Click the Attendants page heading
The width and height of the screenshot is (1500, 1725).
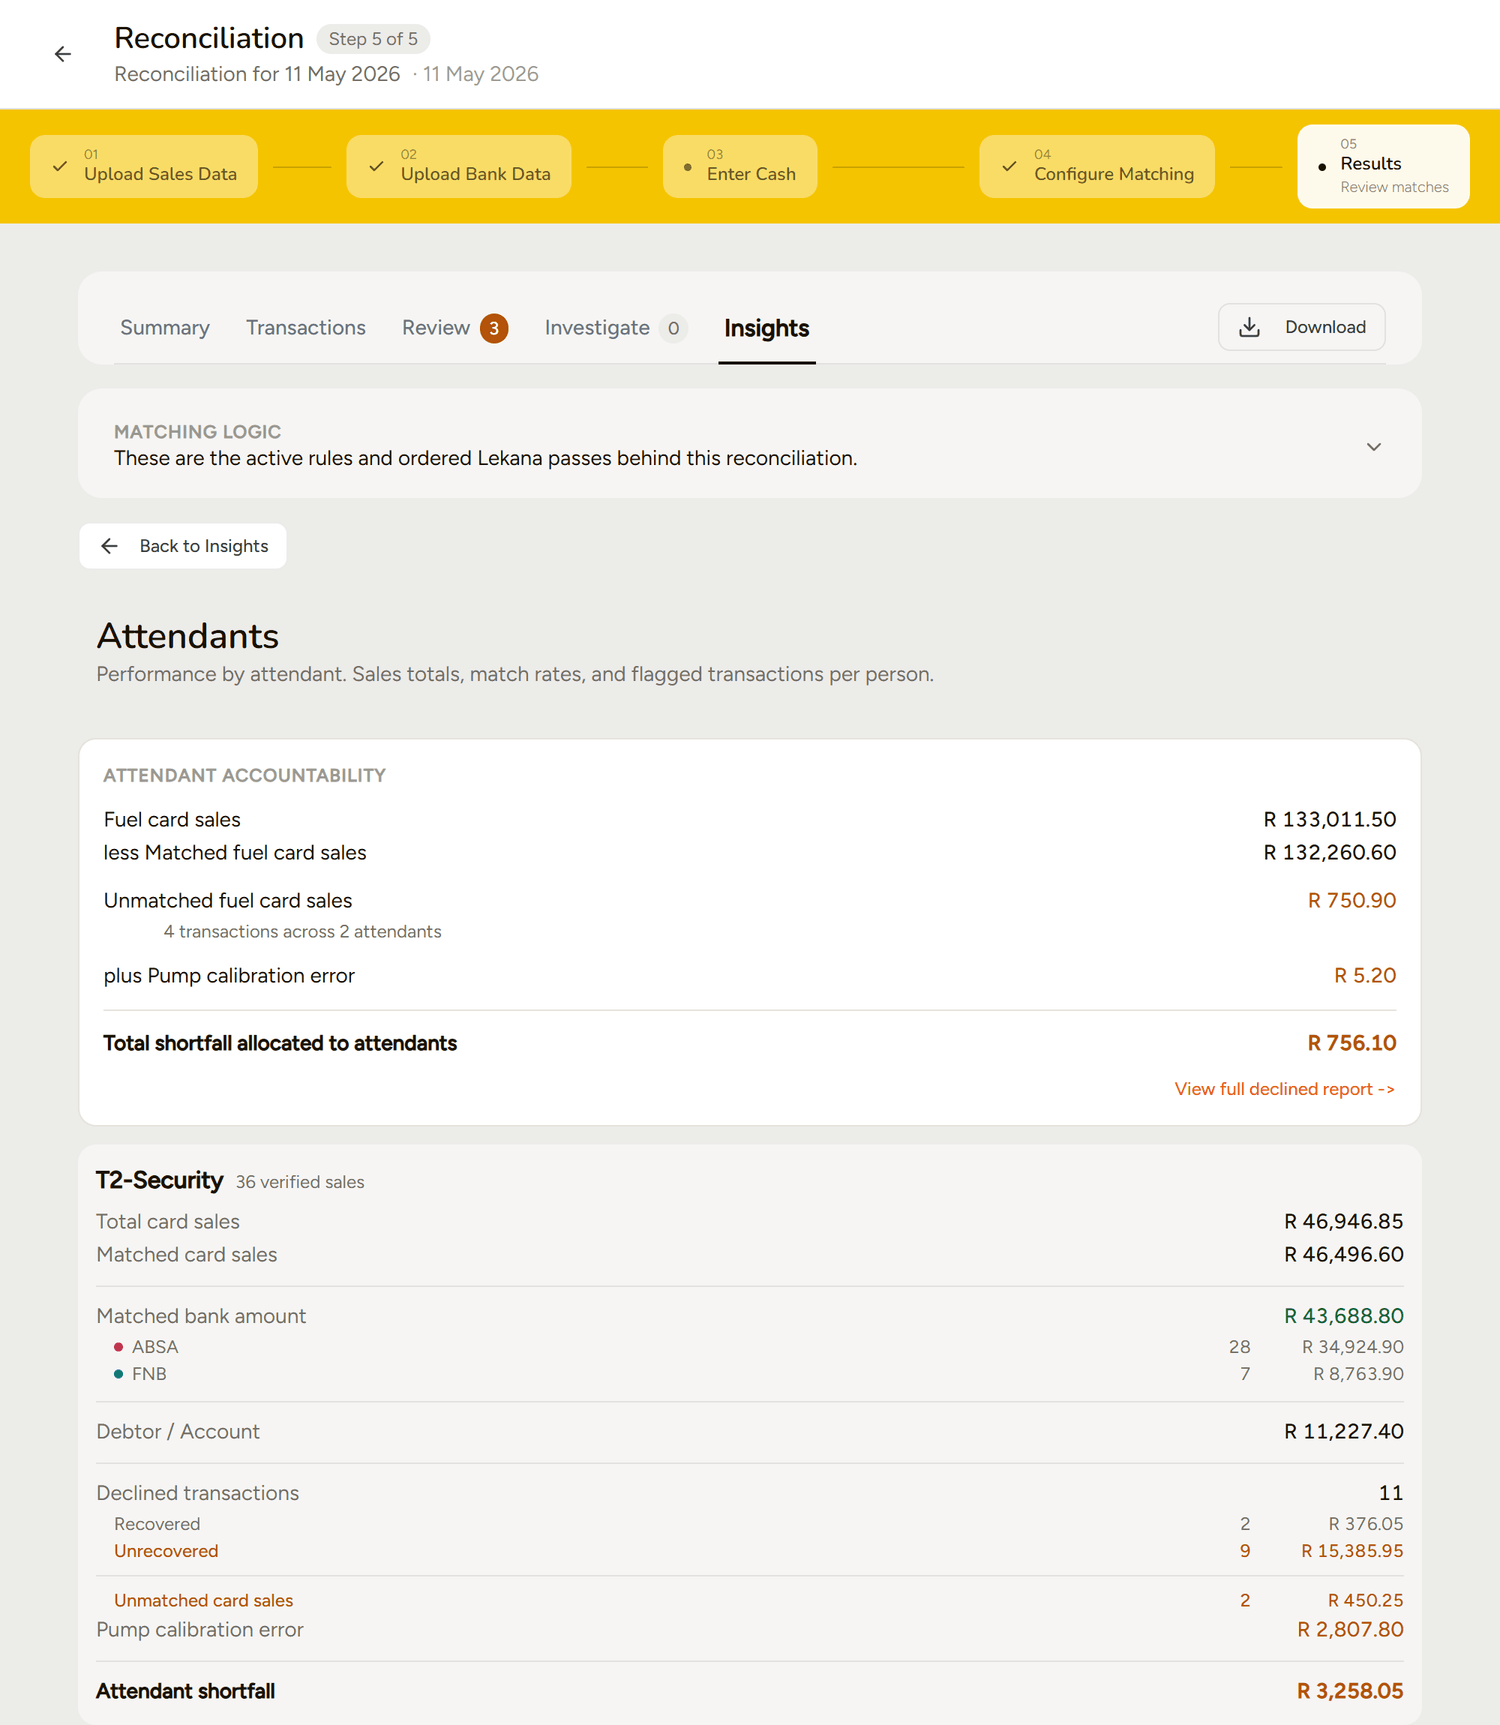[187, 636]
